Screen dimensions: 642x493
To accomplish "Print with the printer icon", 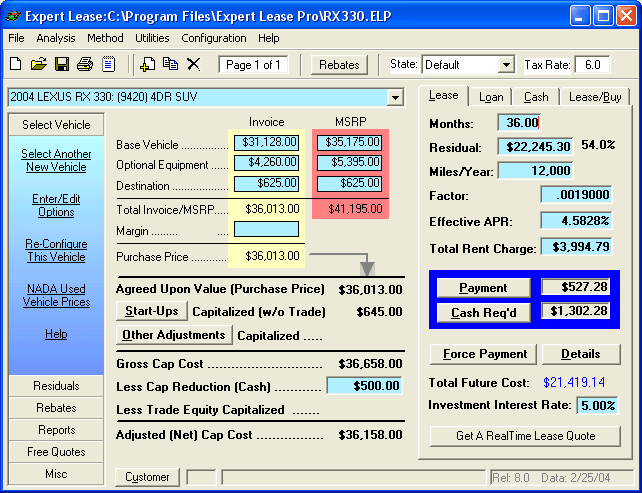I will 85,64.
